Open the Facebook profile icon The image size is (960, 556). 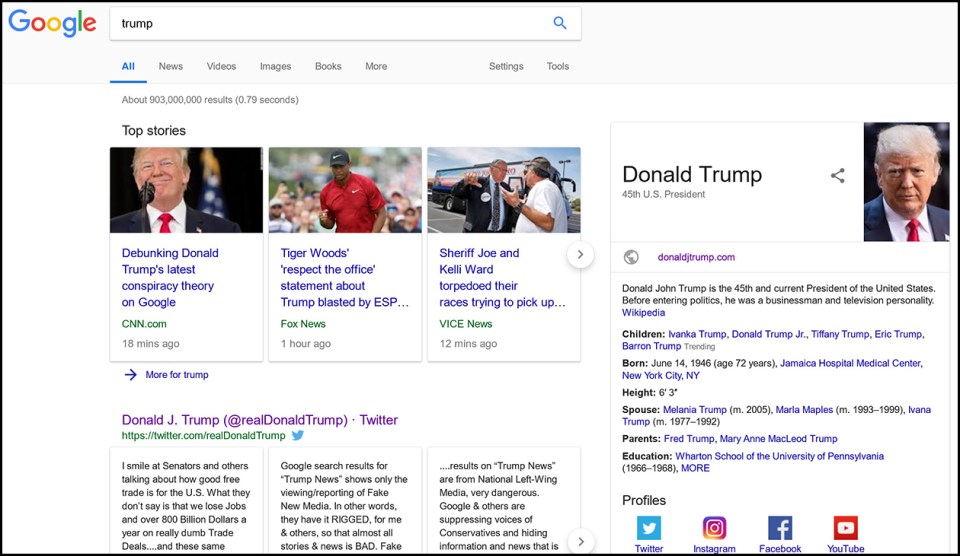point(780,528)
